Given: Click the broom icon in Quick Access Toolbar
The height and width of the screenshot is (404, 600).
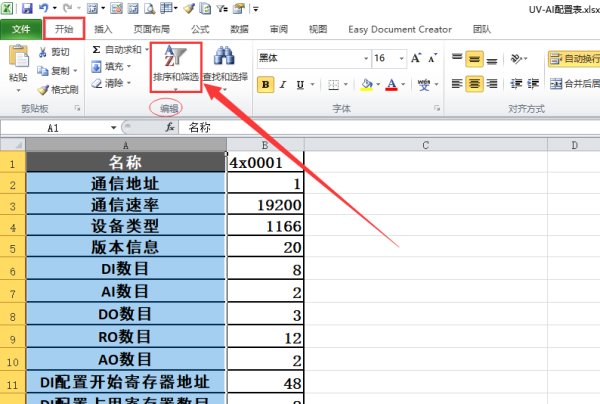Looking at the screenshot, I should (x=189, y=8).
